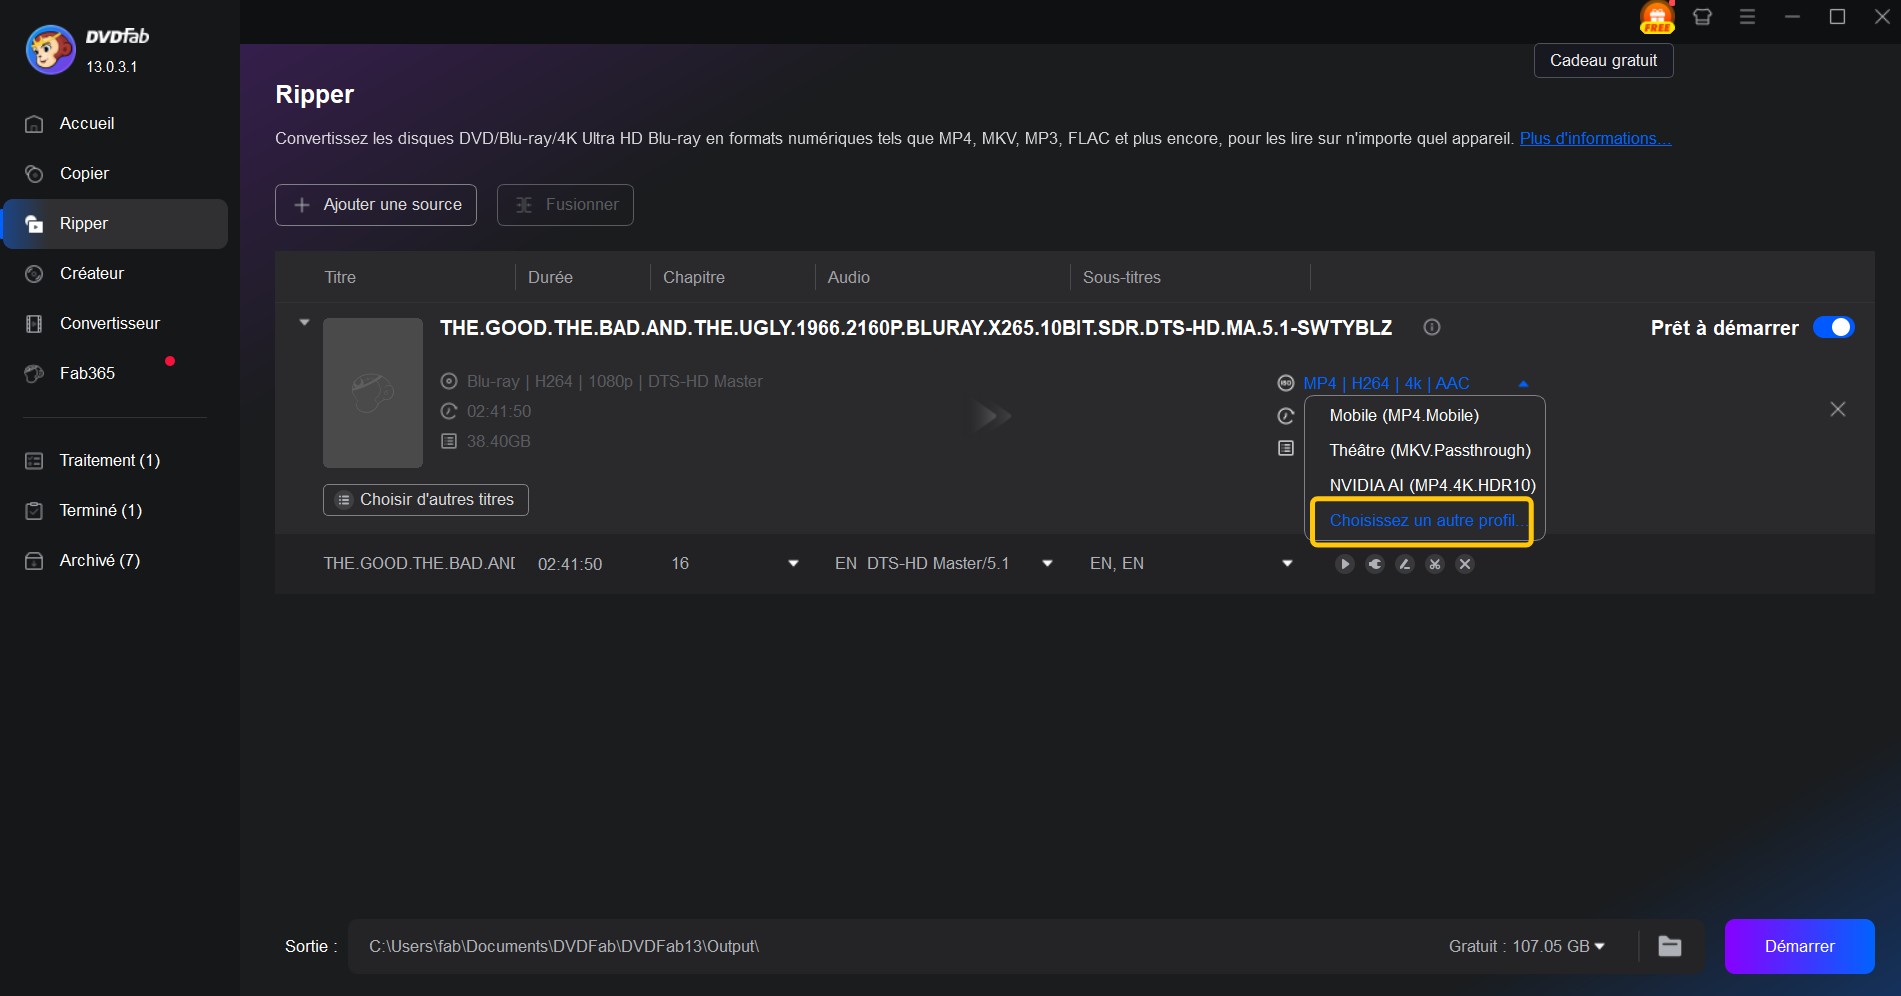This screenshot has height=996, width=1901.
Task: Click the Fab365 globe icon
Action: 34,374
